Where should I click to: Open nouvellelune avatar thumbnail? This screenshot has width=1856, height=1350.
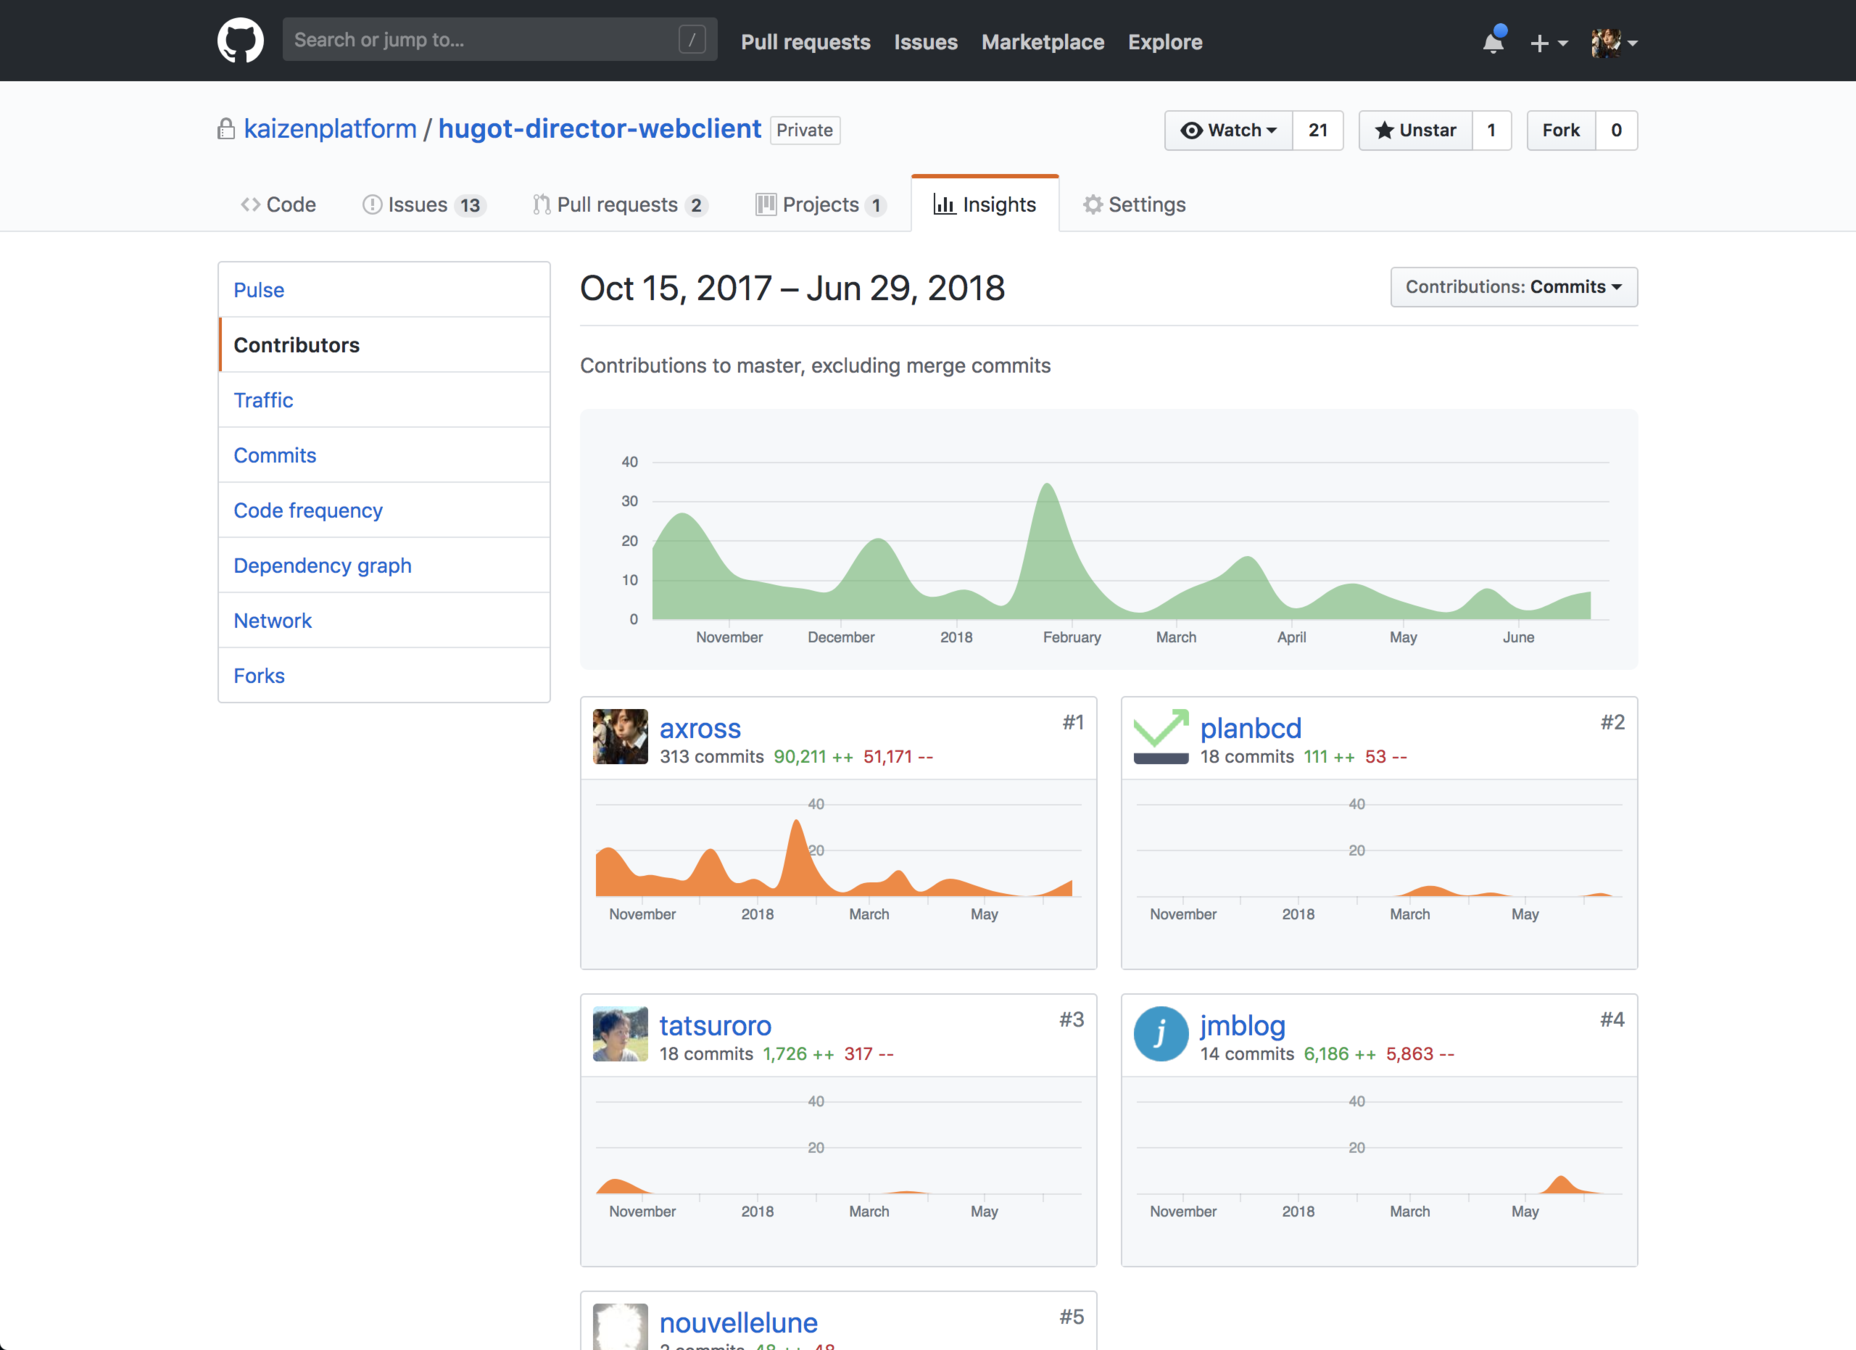pos(620,1327)
